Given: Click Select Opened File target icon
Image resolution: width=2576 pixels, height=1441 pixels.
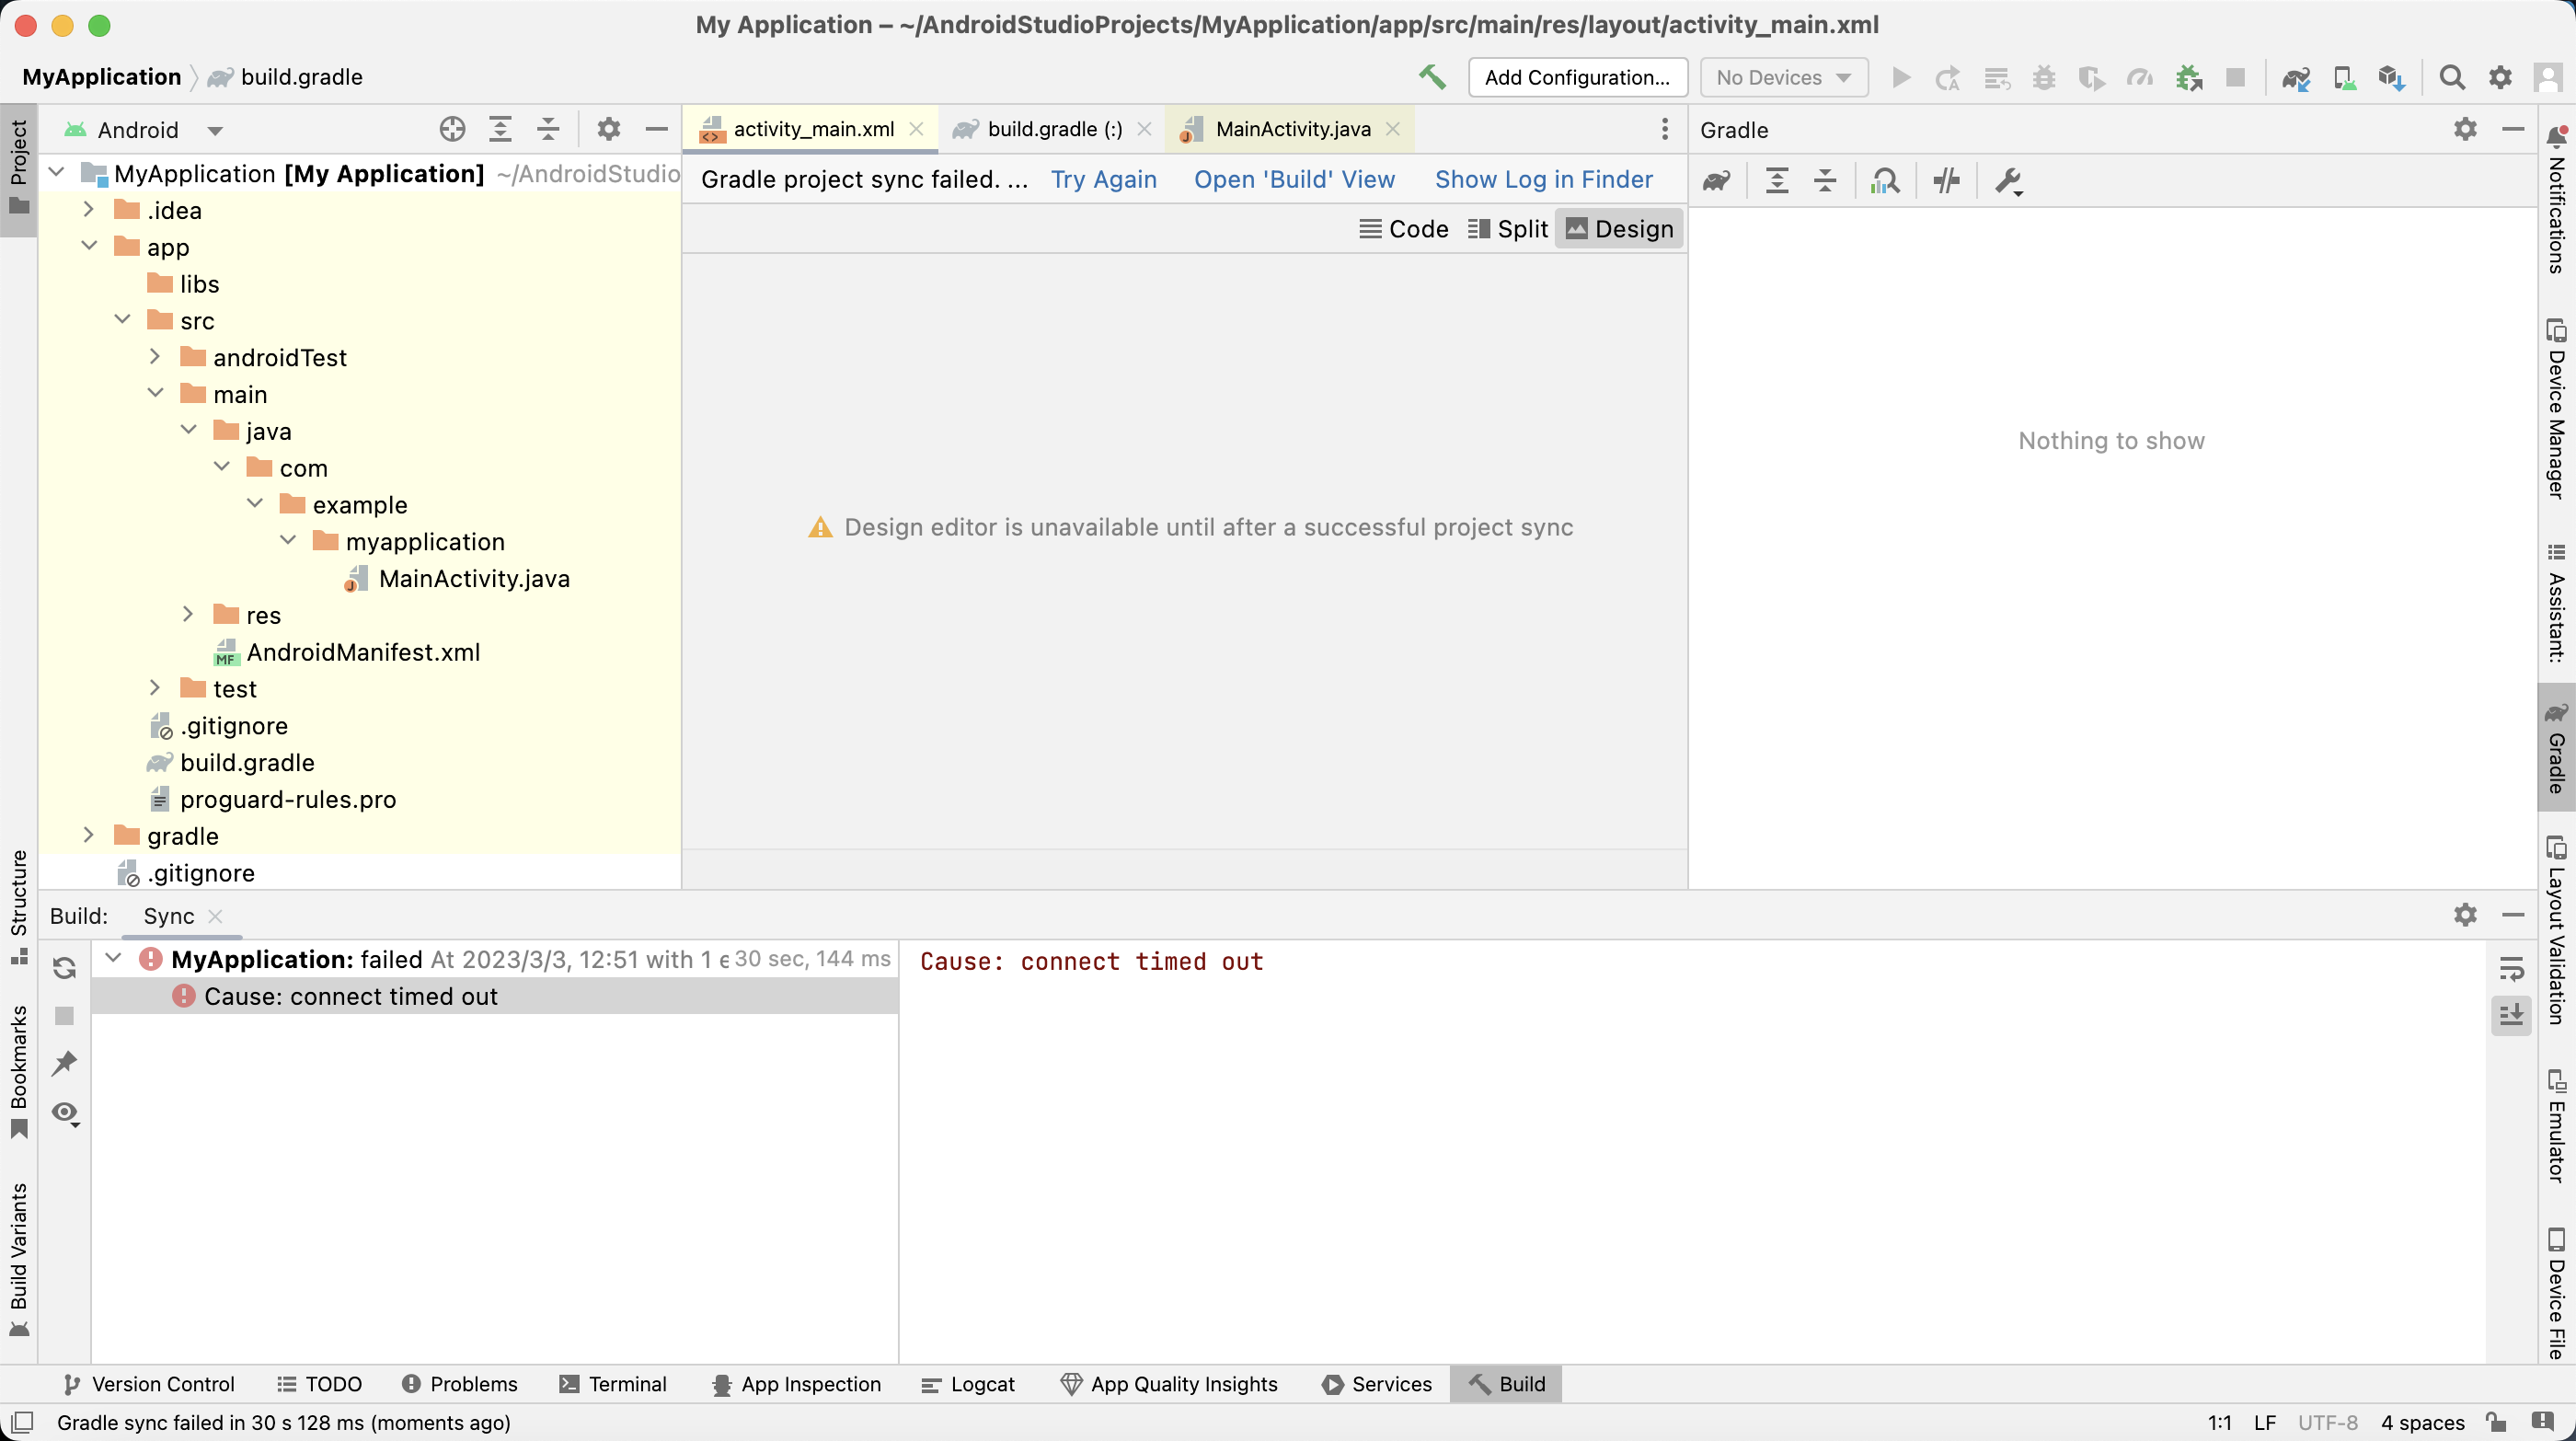Looking at the screenshot, I should 452,129.
